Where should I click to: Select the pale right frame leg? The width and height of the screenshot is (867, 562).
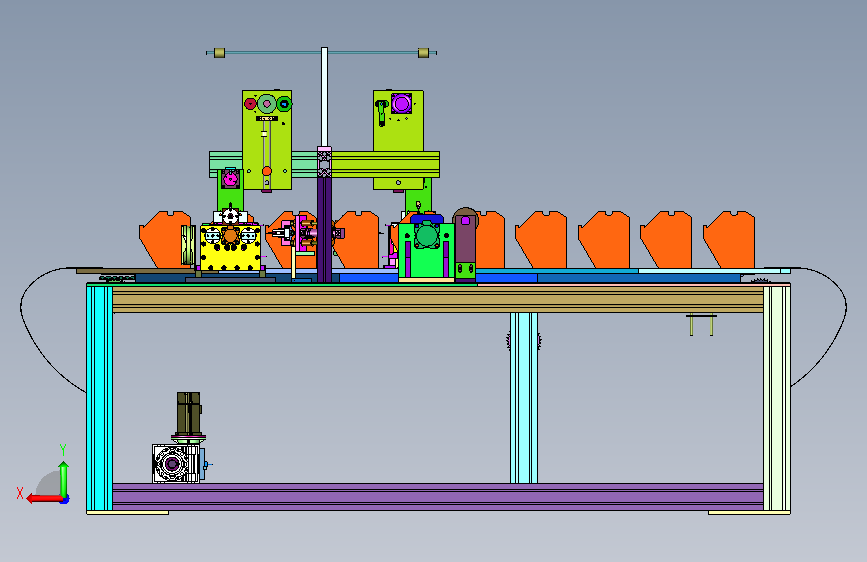[777, 398]
